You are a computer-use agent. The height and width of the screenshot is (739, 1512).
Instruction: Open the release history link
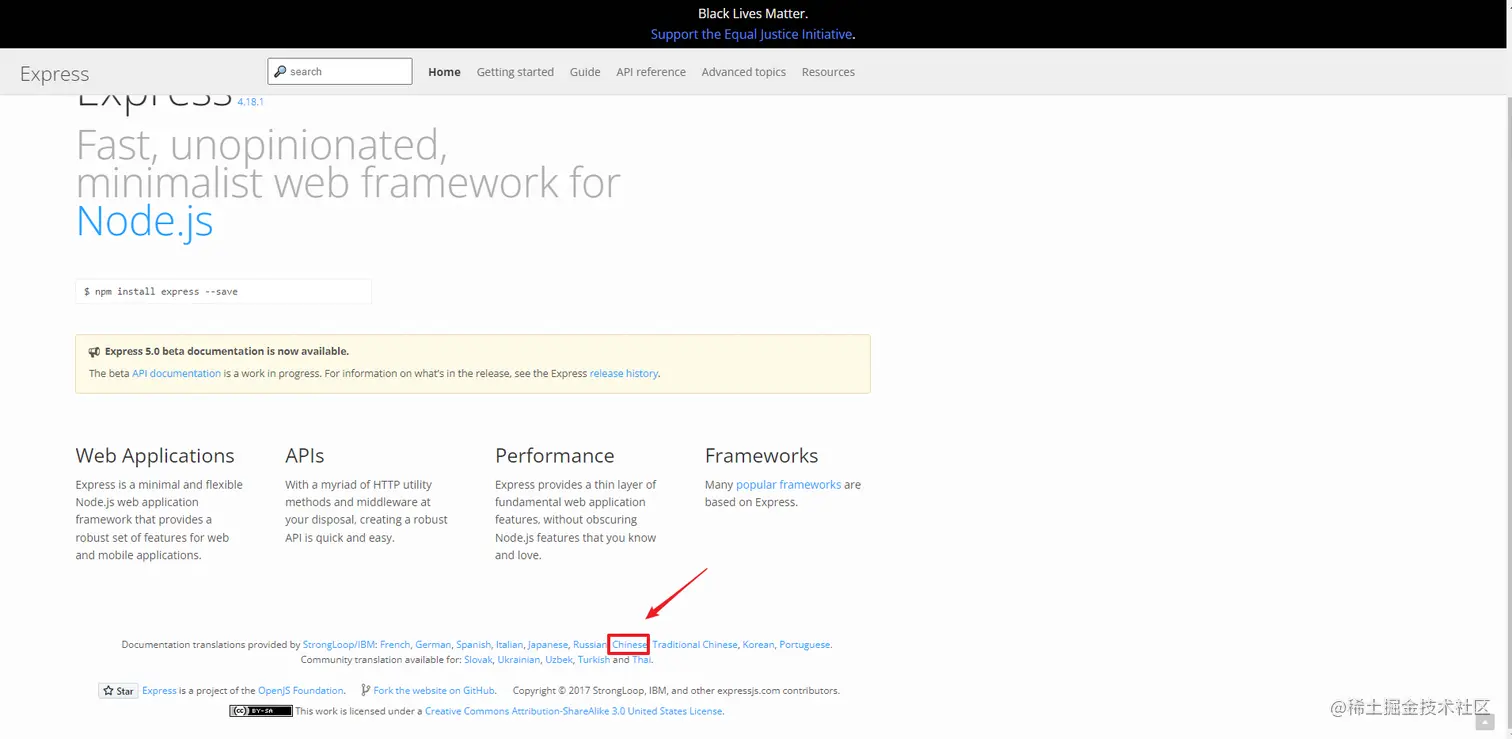tap(624, 374)
